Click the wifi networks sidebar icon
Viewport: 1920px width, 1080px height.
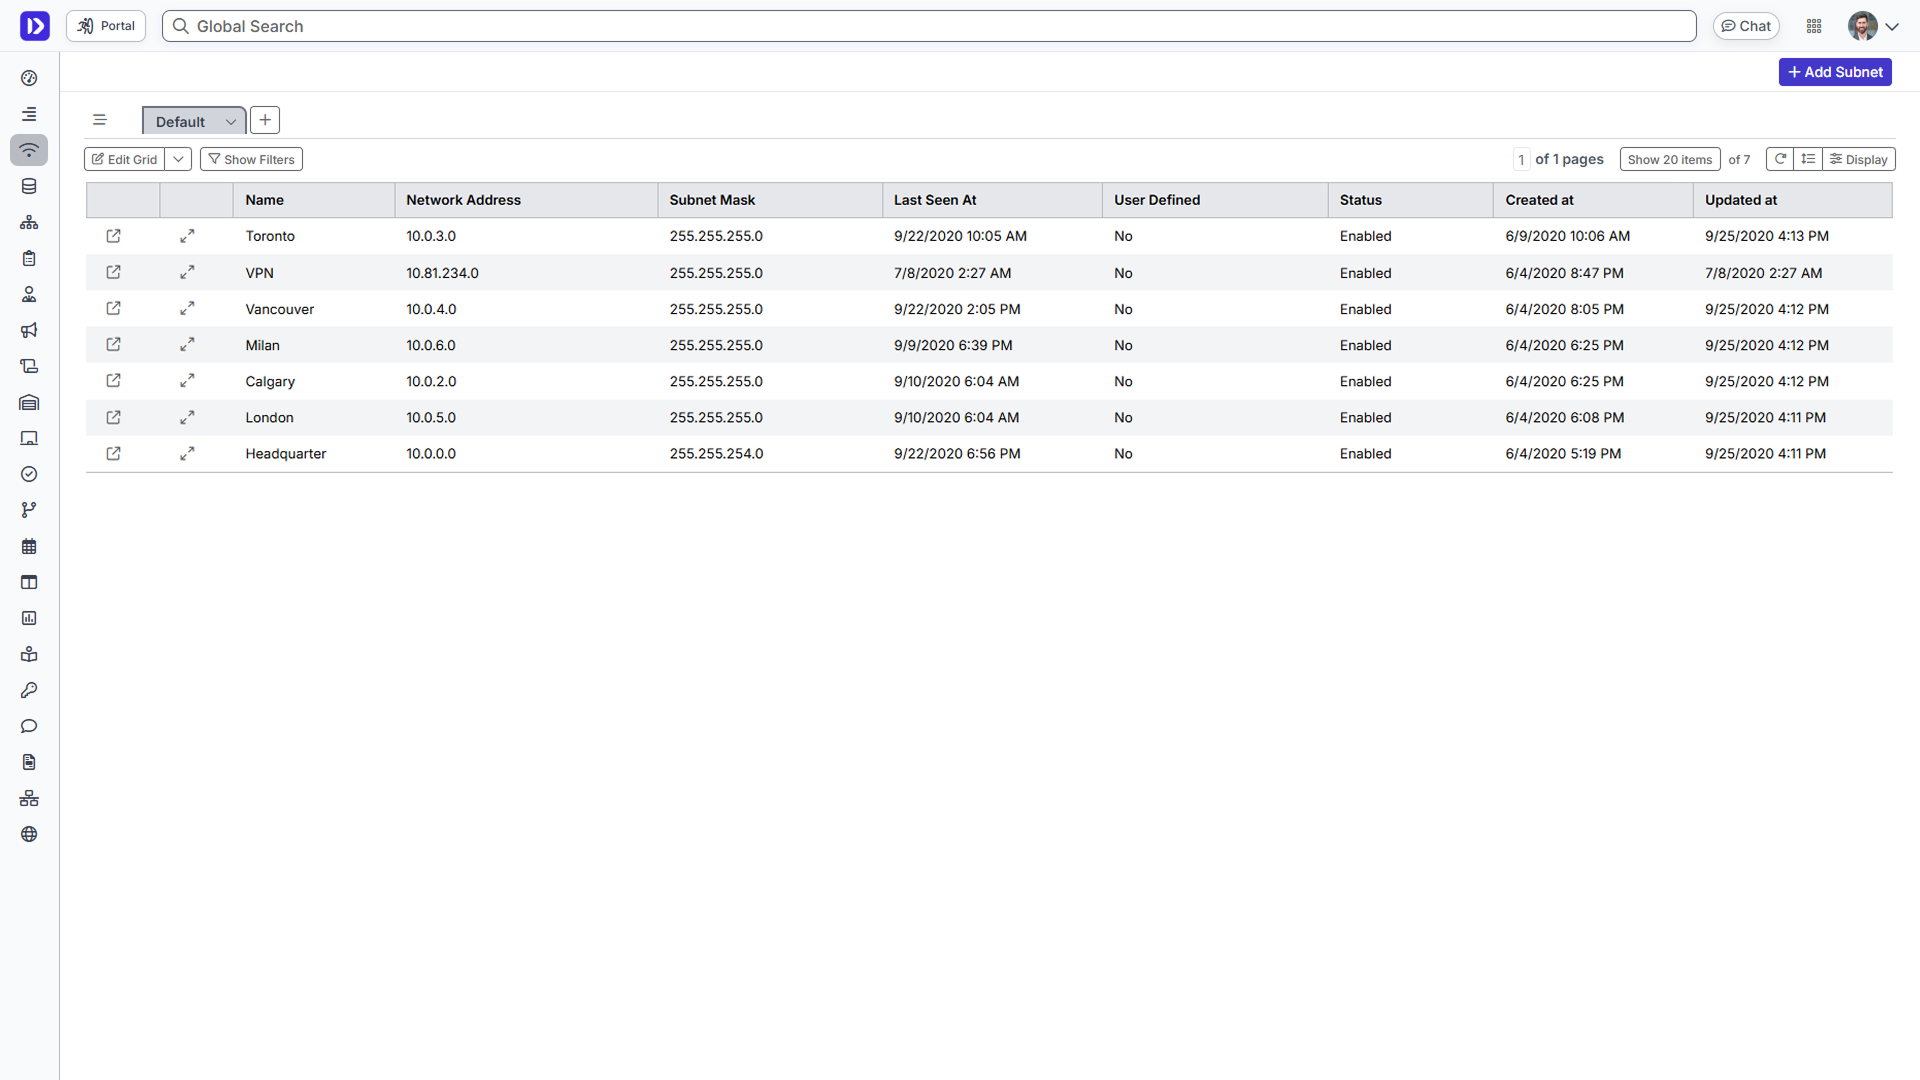29,150
